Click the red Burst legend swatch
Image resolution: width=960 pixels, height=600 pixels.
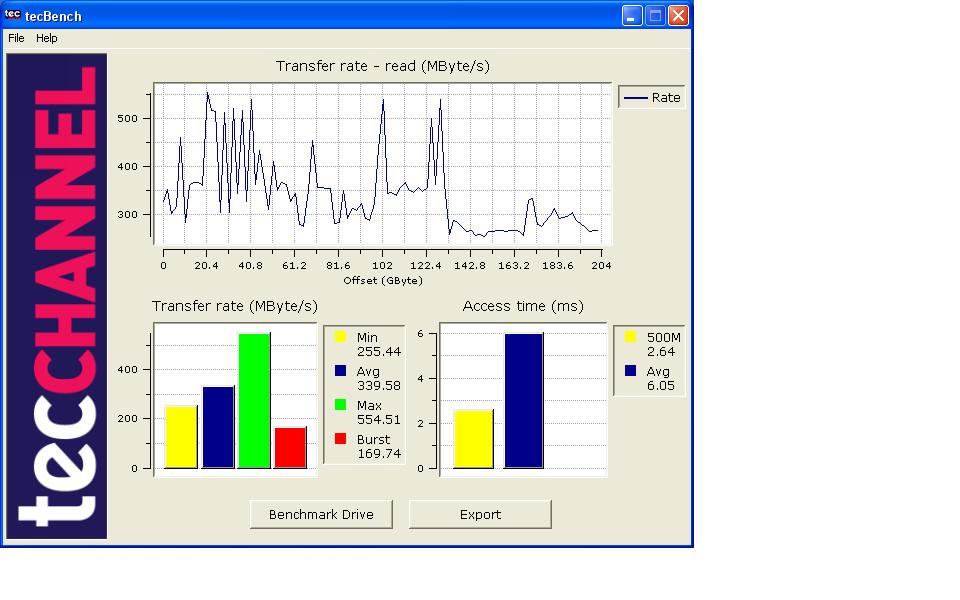[340, 438]
